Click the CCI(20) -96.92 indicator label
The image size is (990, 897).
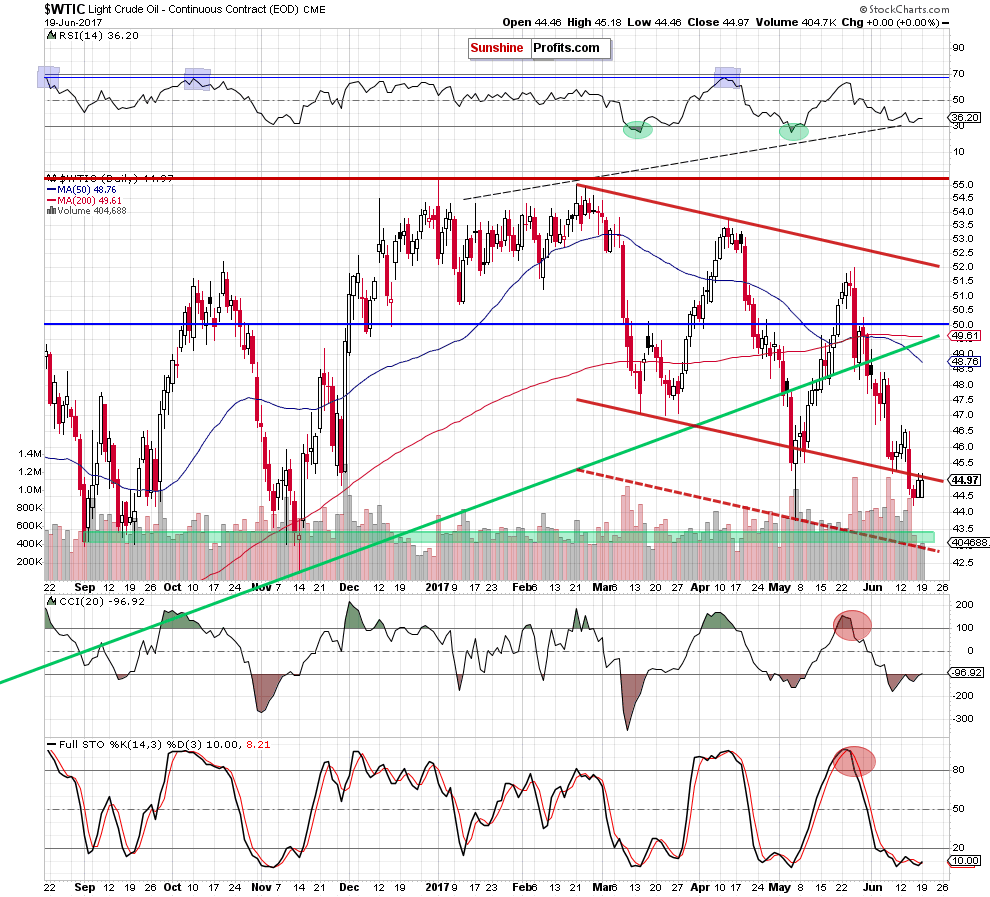coord(101,602)
